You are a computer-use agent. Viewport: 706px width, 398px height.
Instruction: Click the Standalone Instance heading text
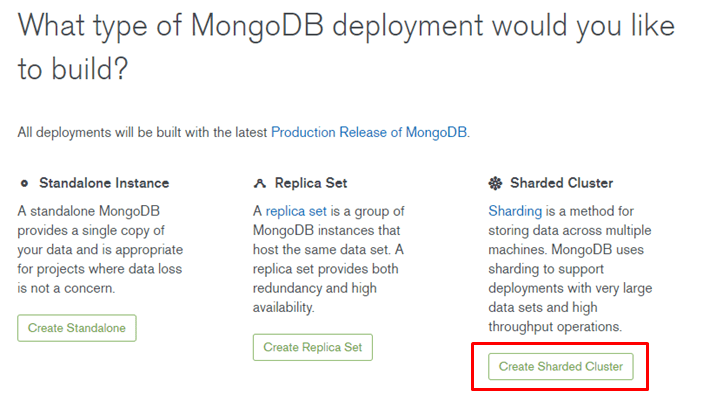tap(104, 183)
